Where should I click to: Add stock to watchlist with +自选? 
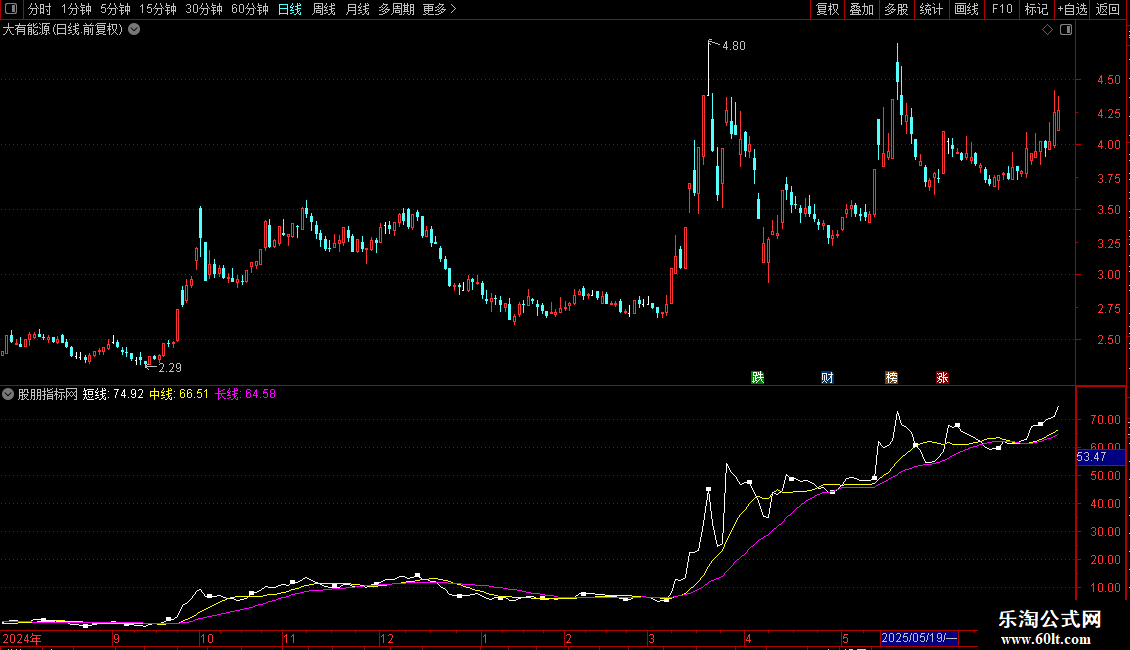coord(1071,10)
